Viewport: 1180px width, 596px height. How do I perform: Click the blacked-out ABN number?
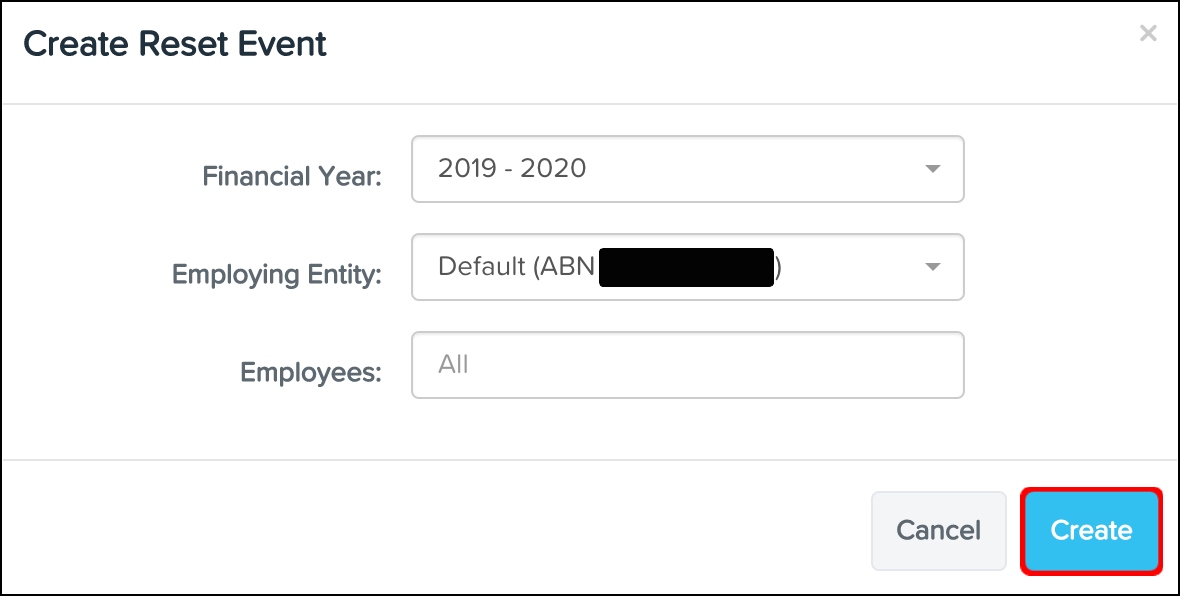[686, 267]
